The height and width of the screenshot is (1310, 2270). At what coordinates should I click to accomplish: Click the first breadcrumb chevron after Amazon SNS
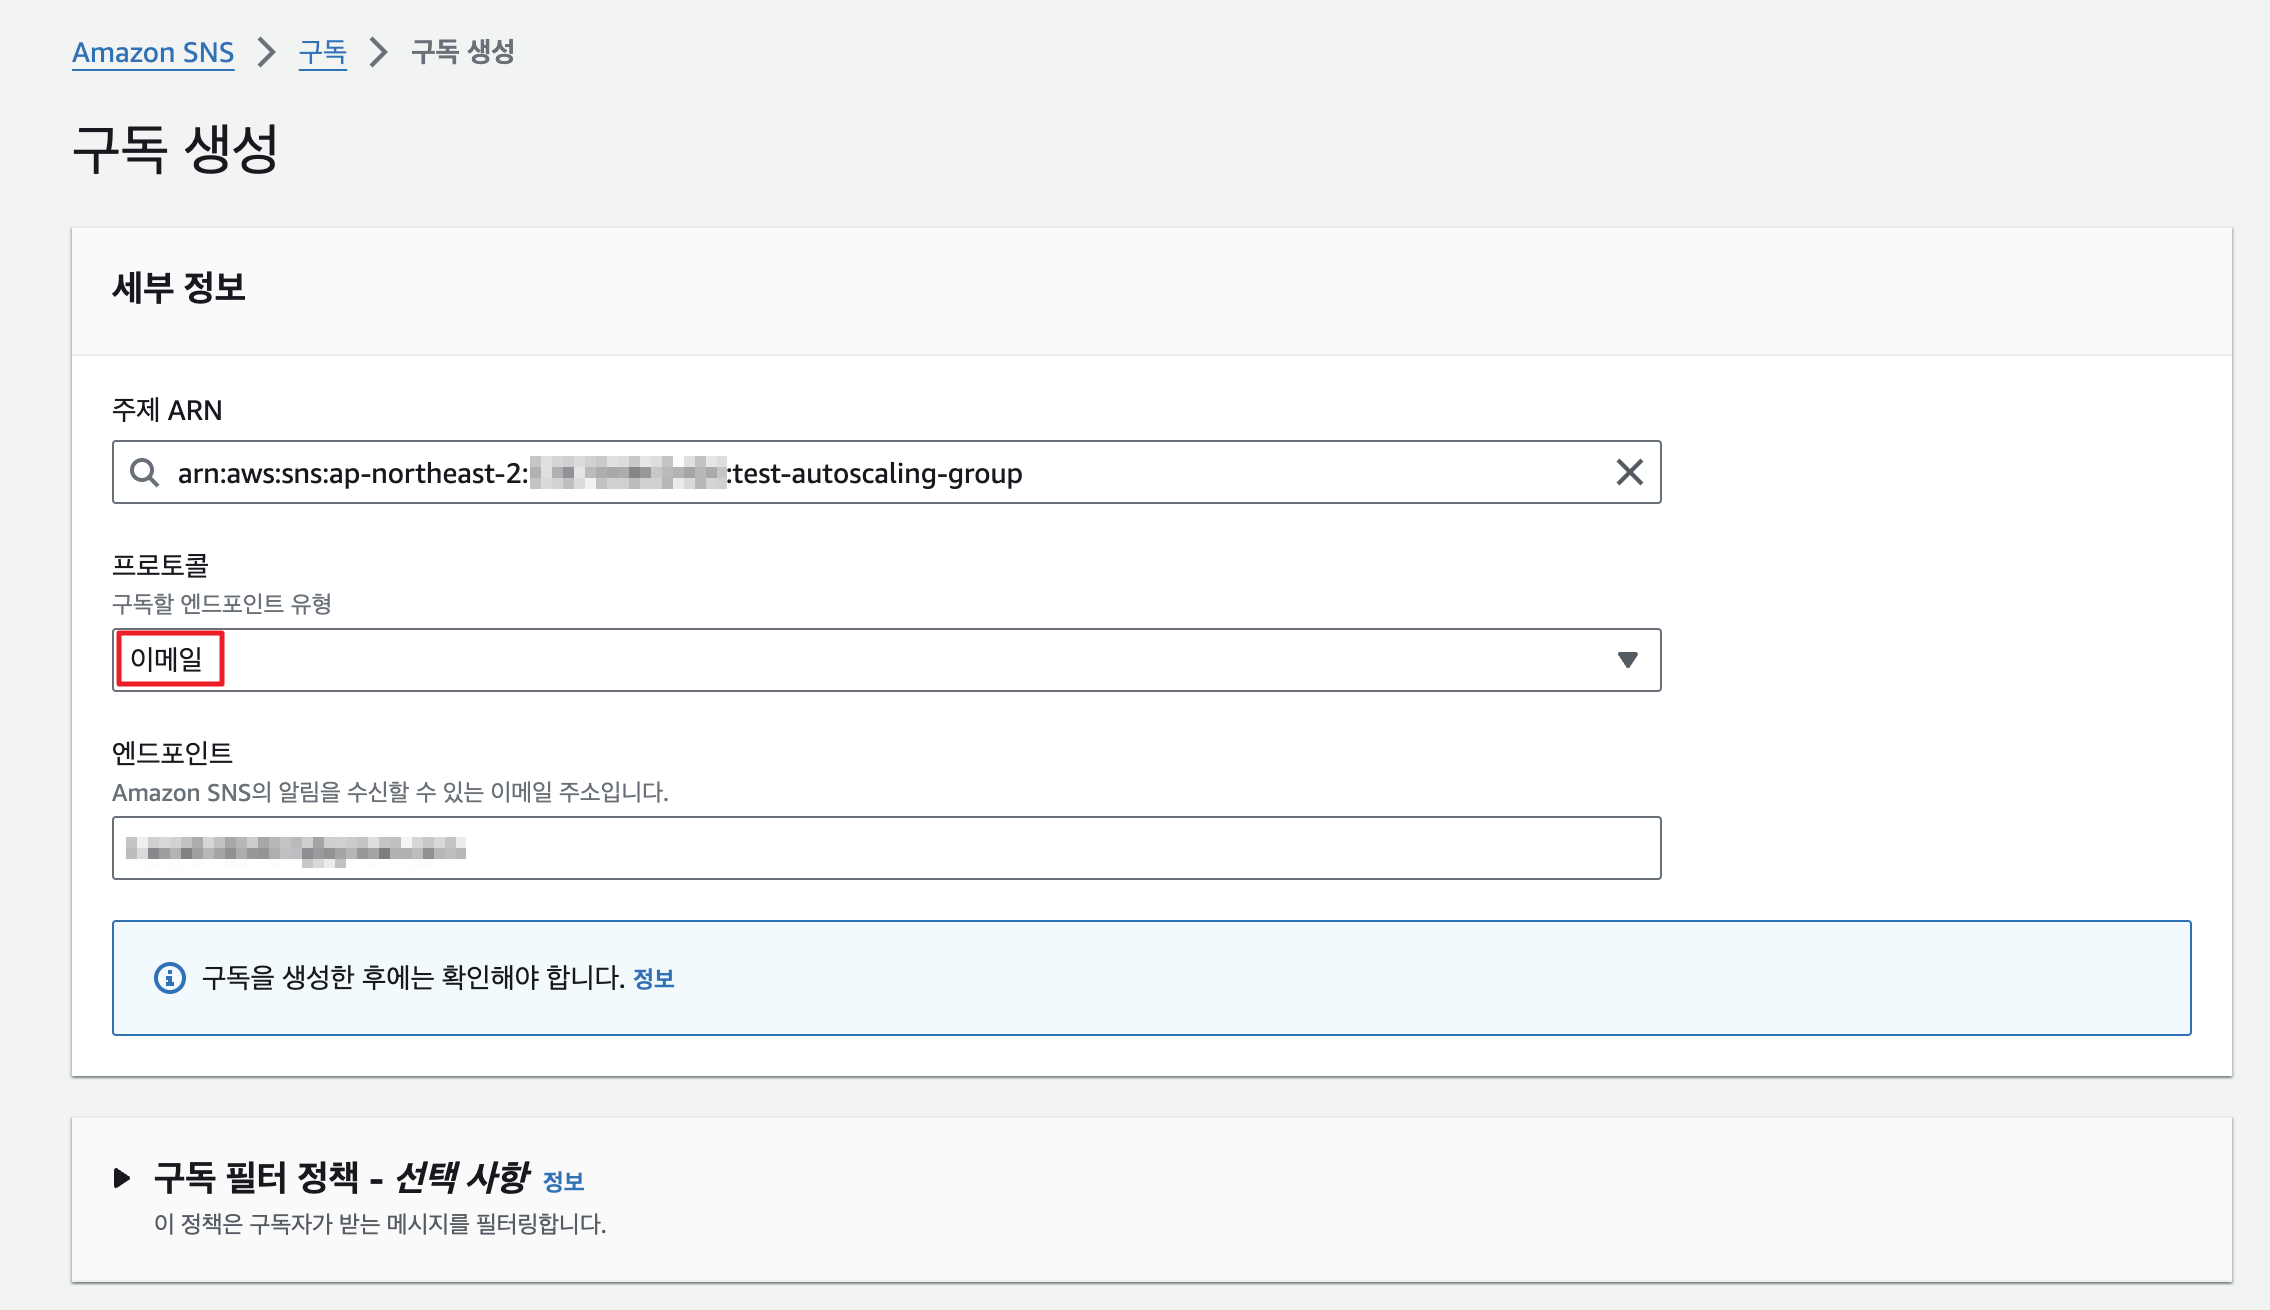[266, 52]
